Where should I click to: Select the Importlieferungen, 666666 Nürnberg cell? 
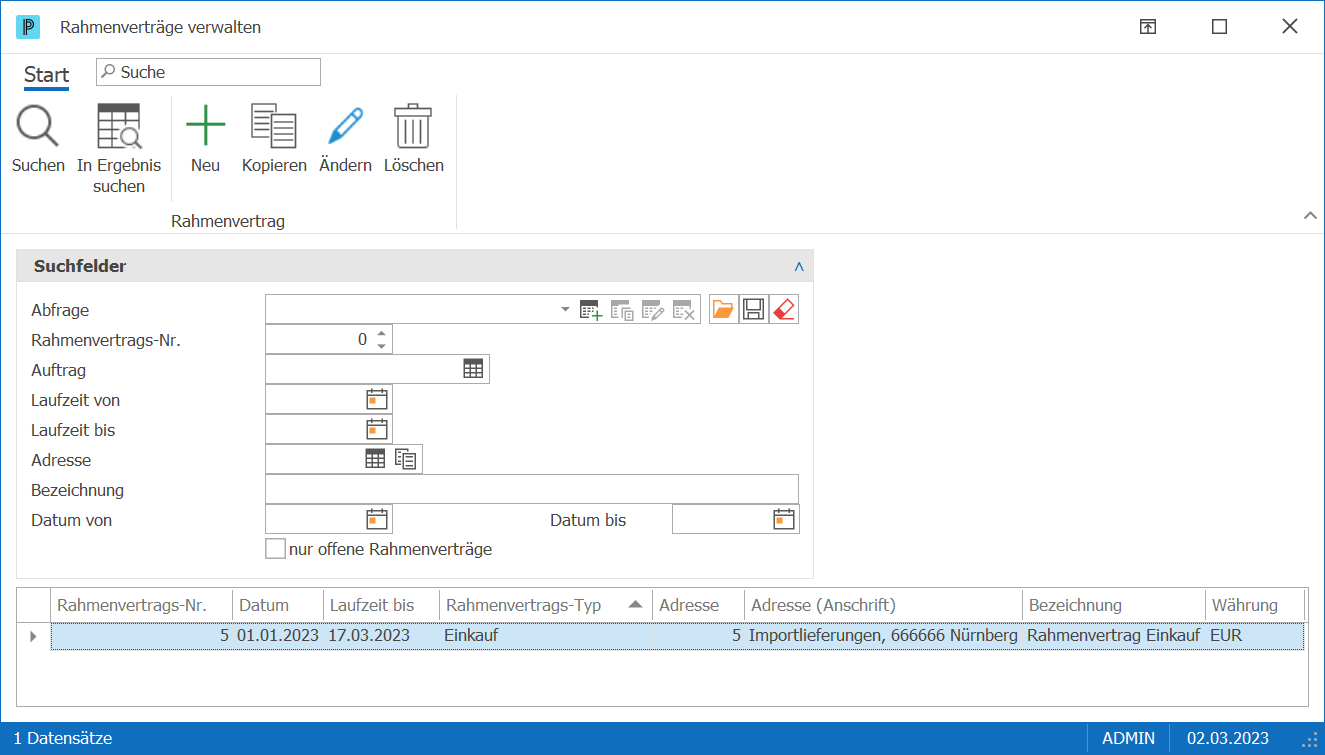pos(883,636)
